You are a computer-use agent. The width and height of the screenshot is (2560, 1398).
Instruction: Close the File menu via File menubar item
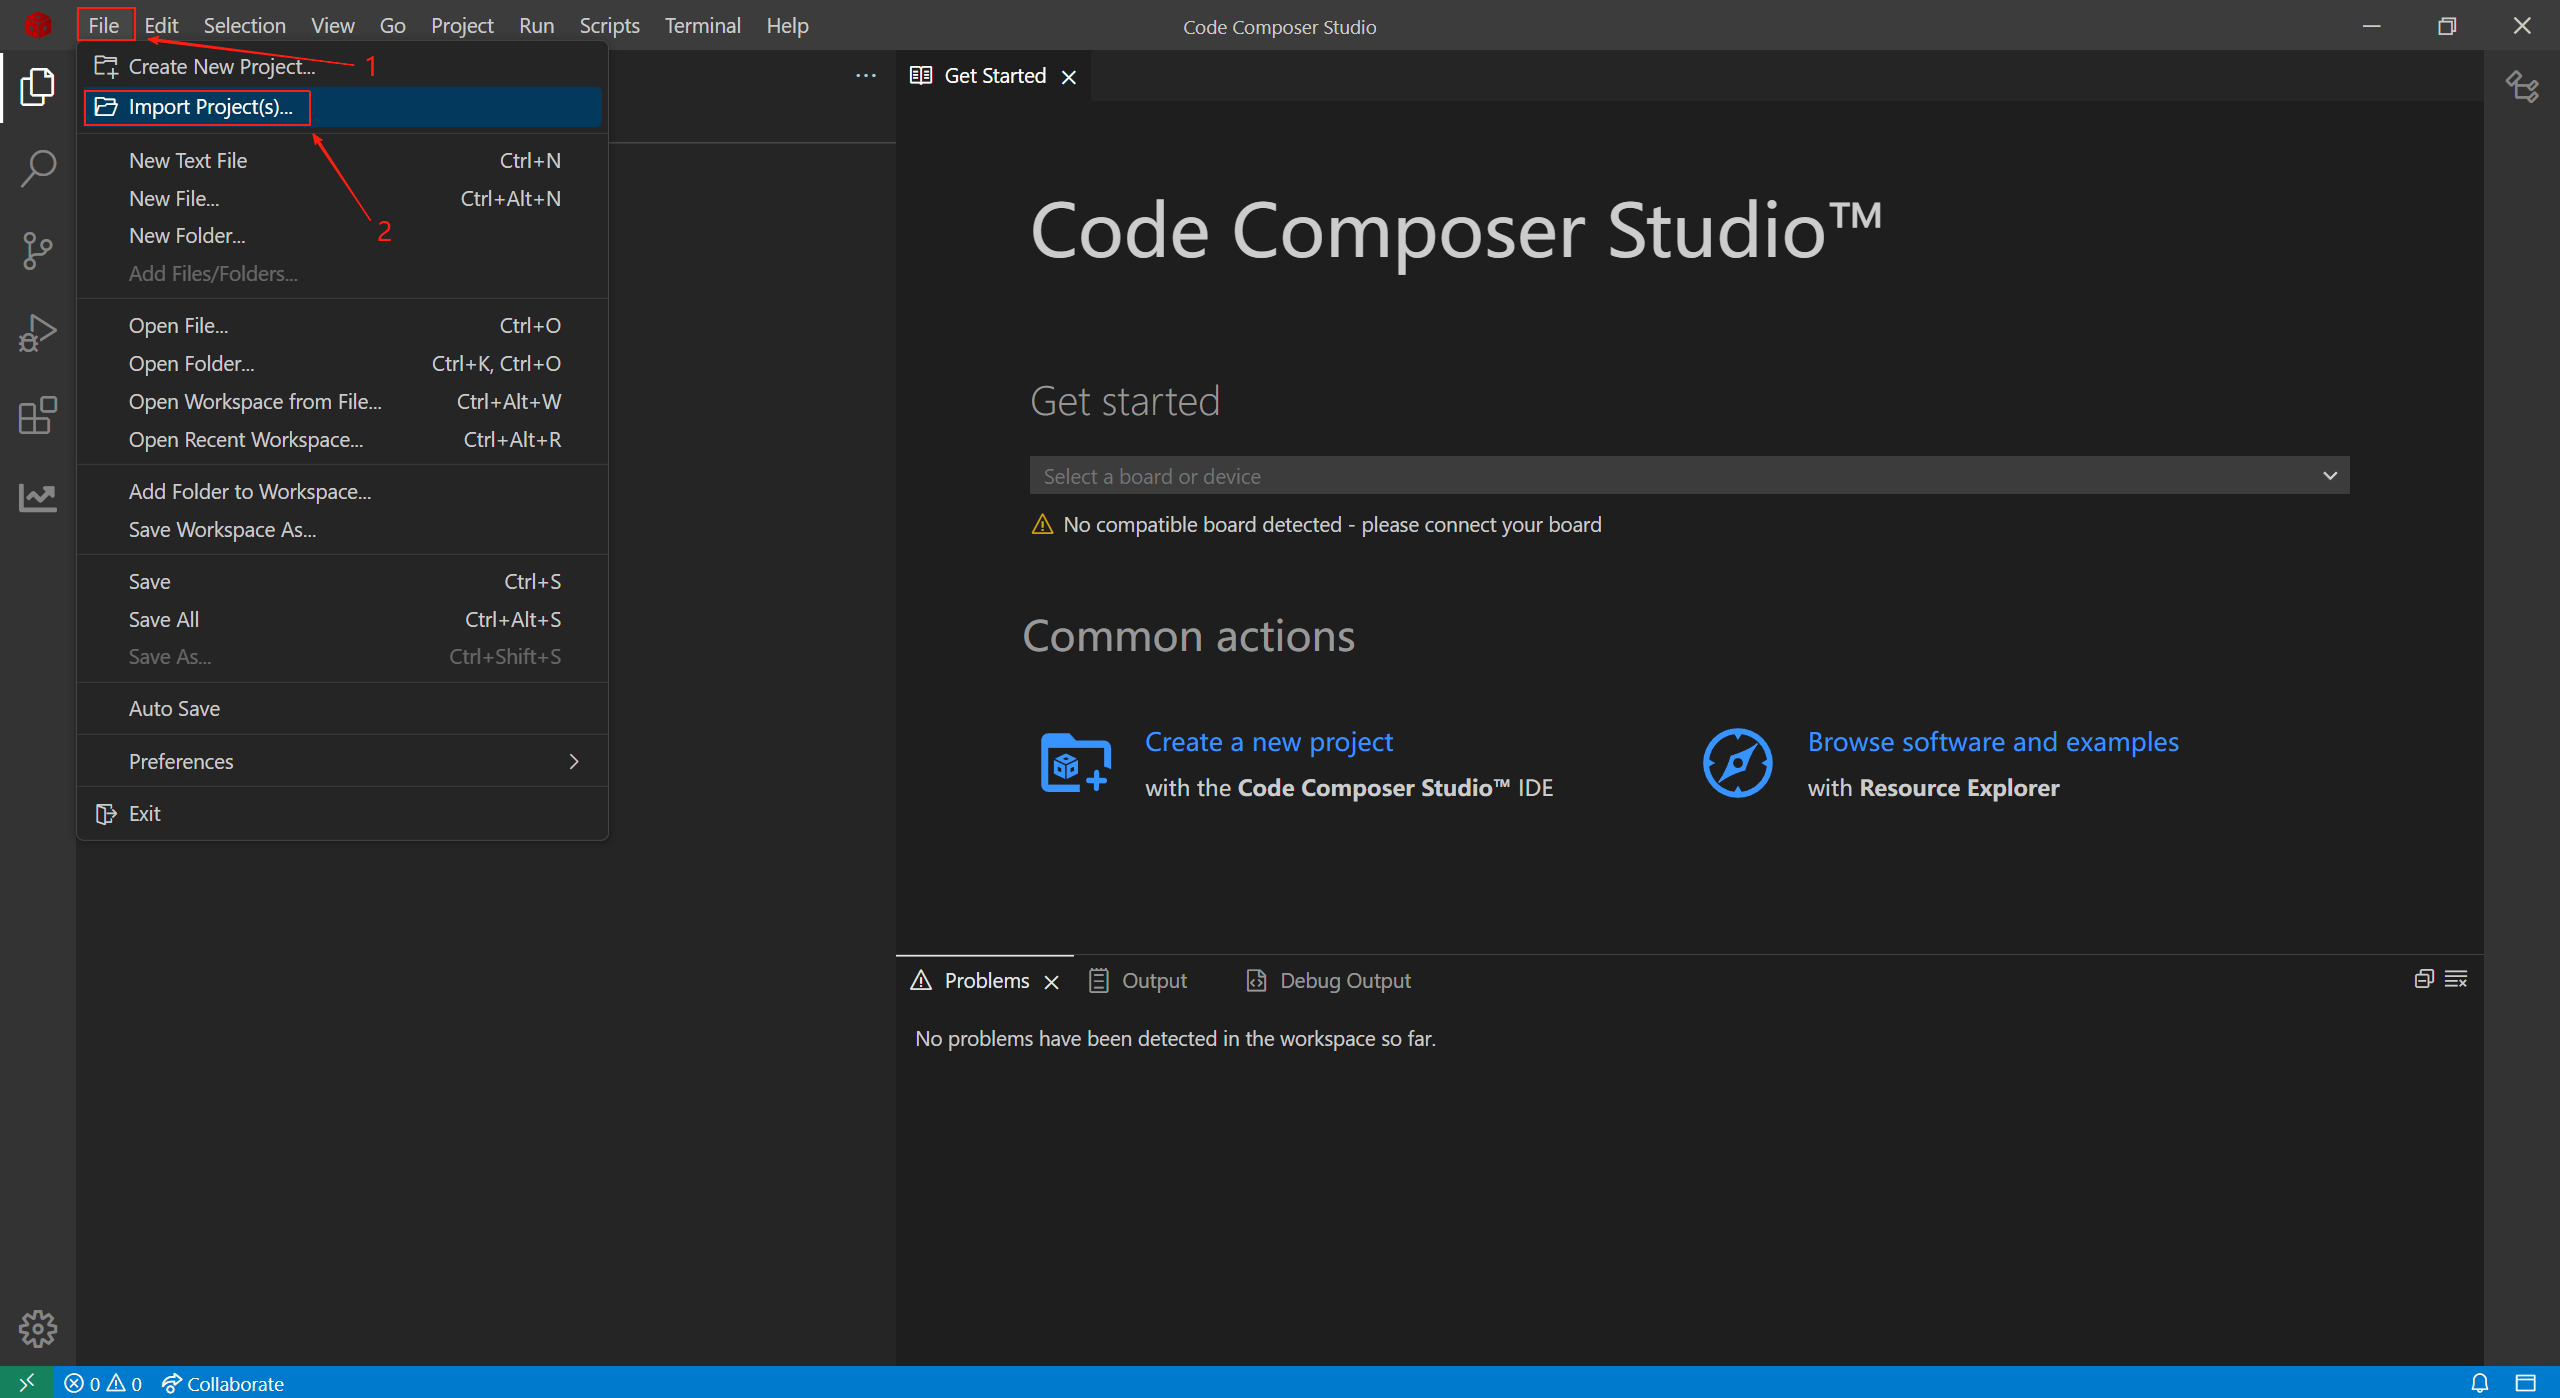click(104, 26)
